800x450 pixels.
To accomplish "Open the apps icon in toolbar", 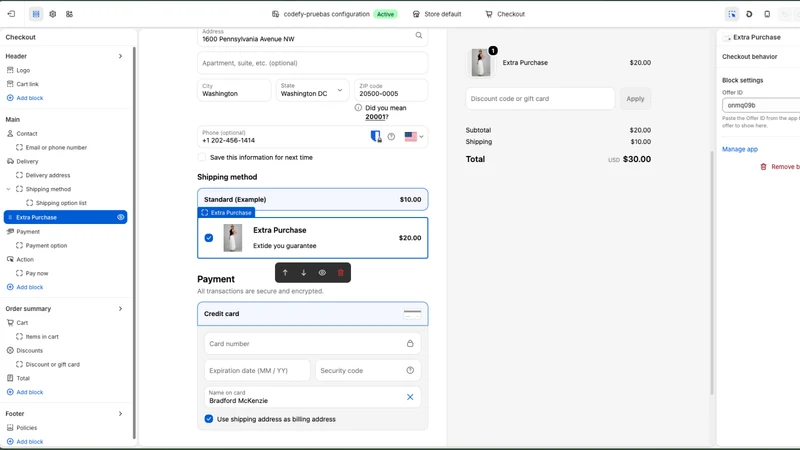I will click(x=69, y=14).
